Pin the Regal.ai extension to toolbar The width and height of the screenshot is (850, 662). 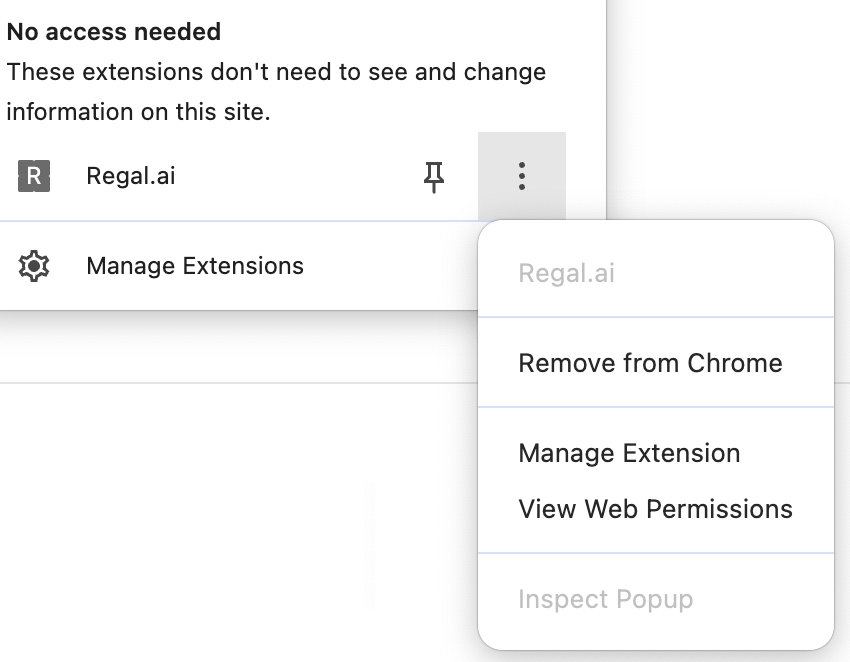[x=434, y=177]
